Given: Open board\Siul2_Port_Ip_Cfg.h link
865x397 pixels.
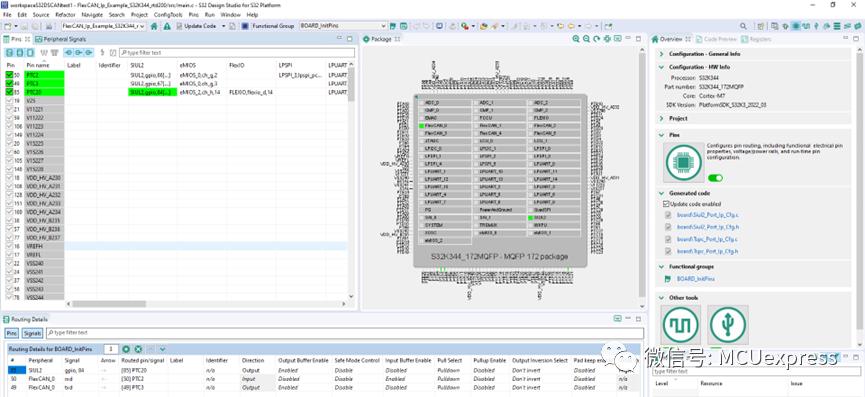Looking at the screenshot, I should point(707,227).
